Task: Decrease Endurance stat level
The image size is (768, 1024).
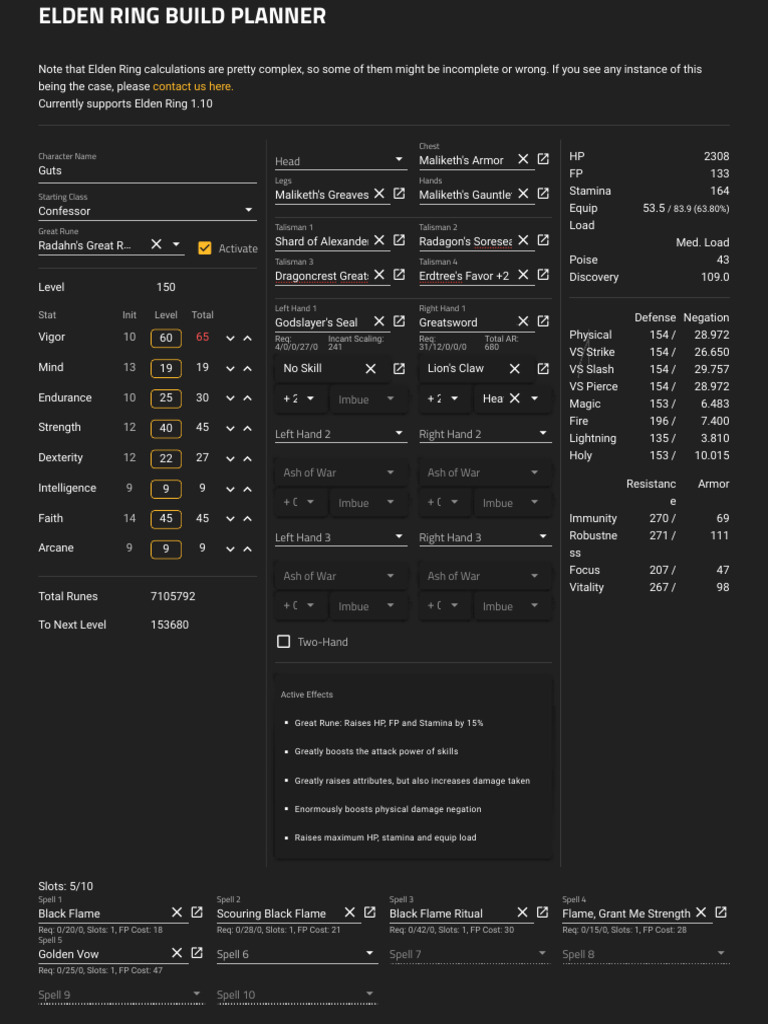Action: [x=230, y=398]
